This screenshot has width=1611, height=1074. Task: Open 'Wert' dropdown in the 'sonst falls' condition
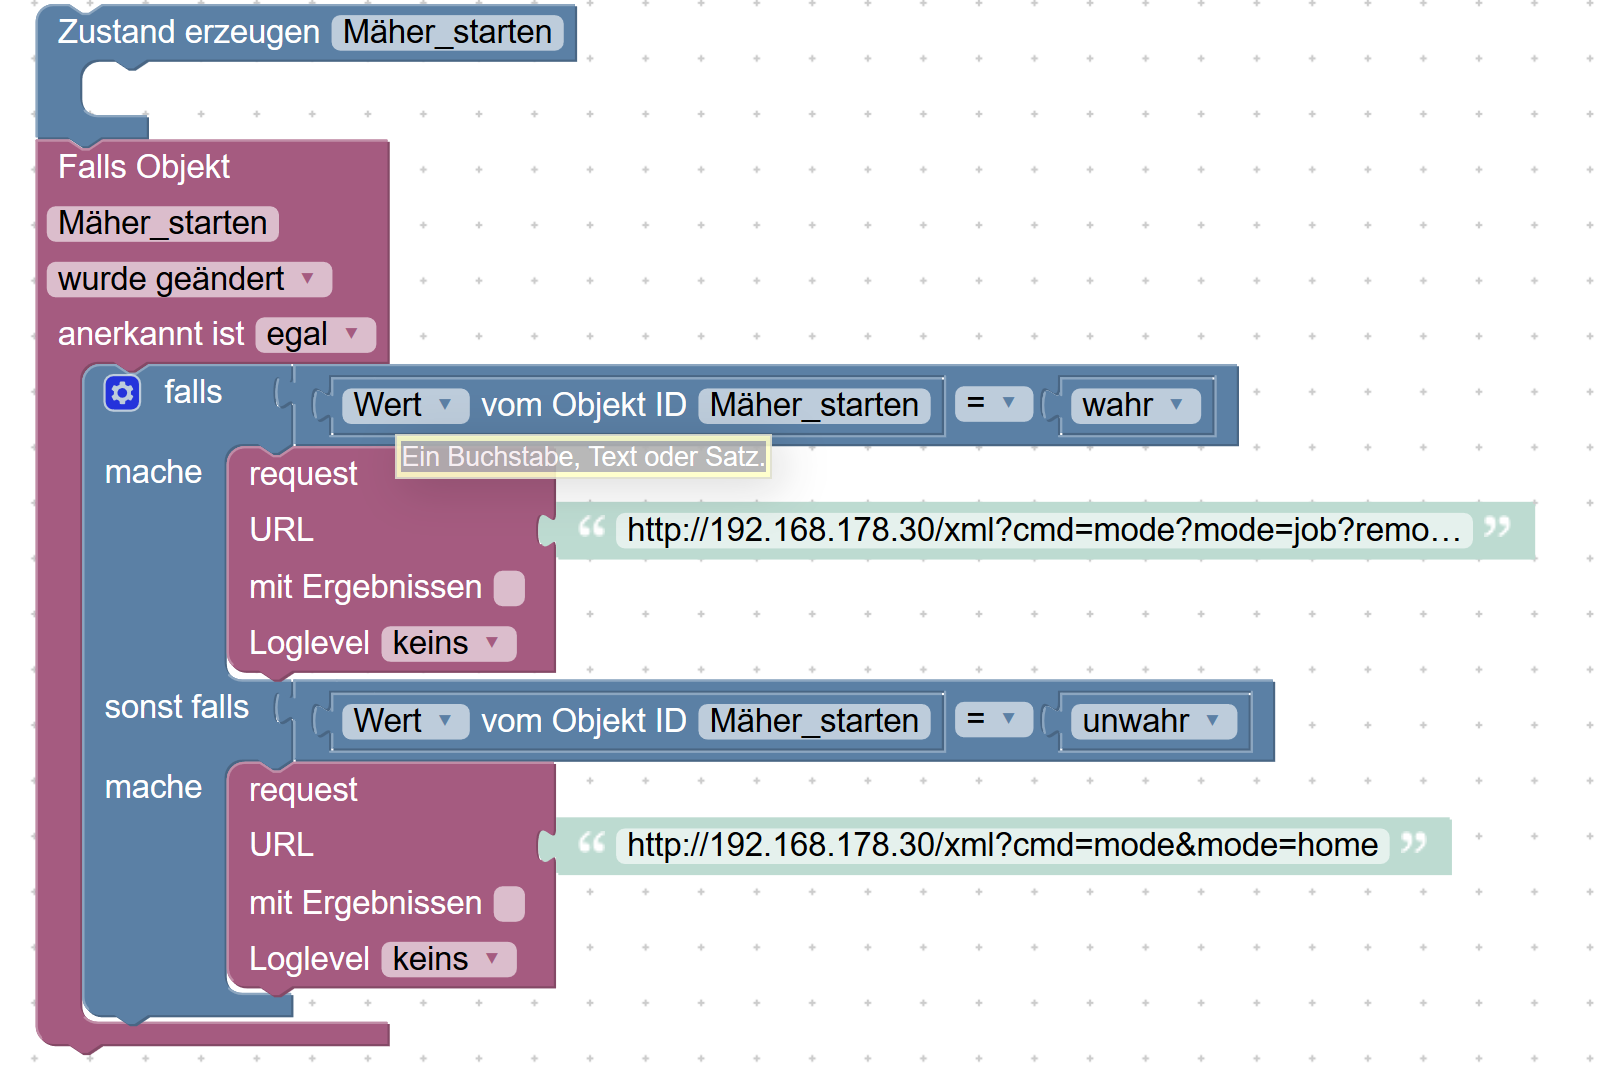point(404,721)
